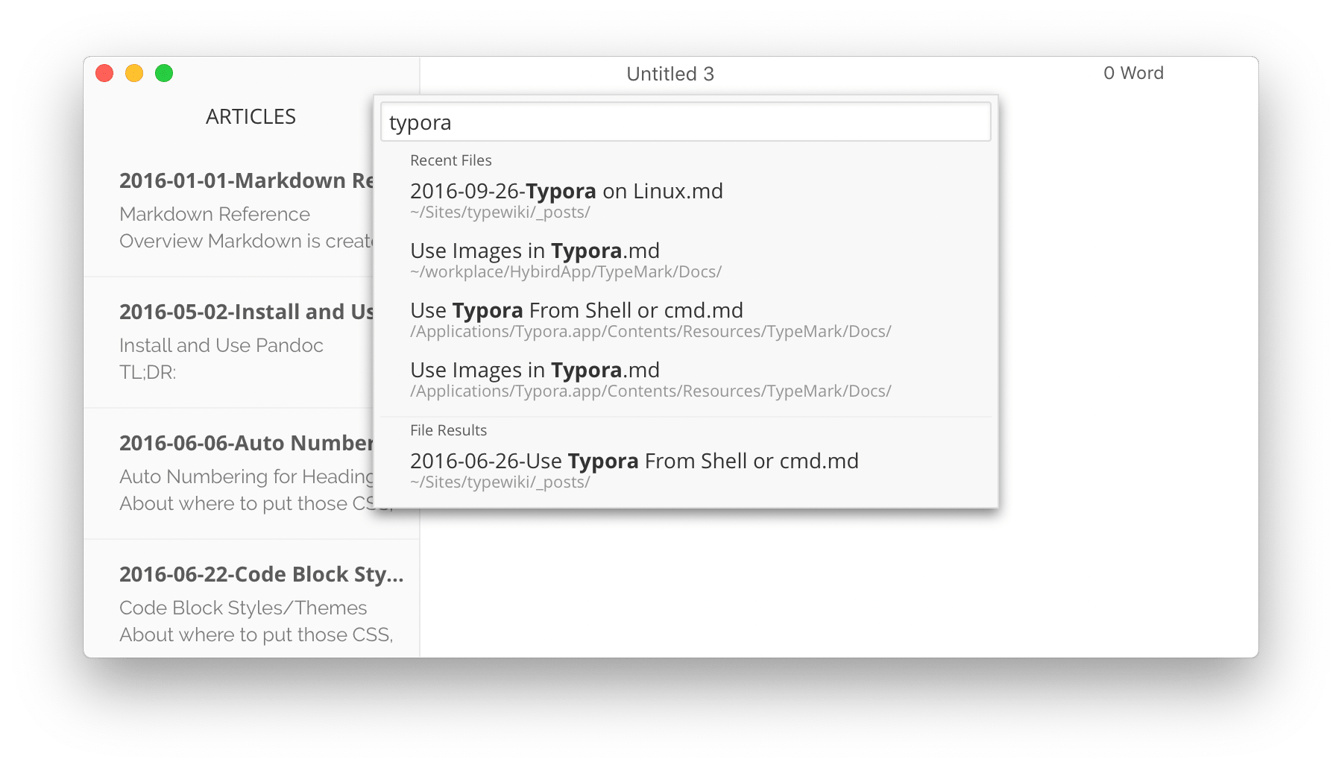The height and width of the screenshot is (768, 1342).
Task: Click the "Code Block Styles/Themes" preview text
Action: [x=243, y=608]
